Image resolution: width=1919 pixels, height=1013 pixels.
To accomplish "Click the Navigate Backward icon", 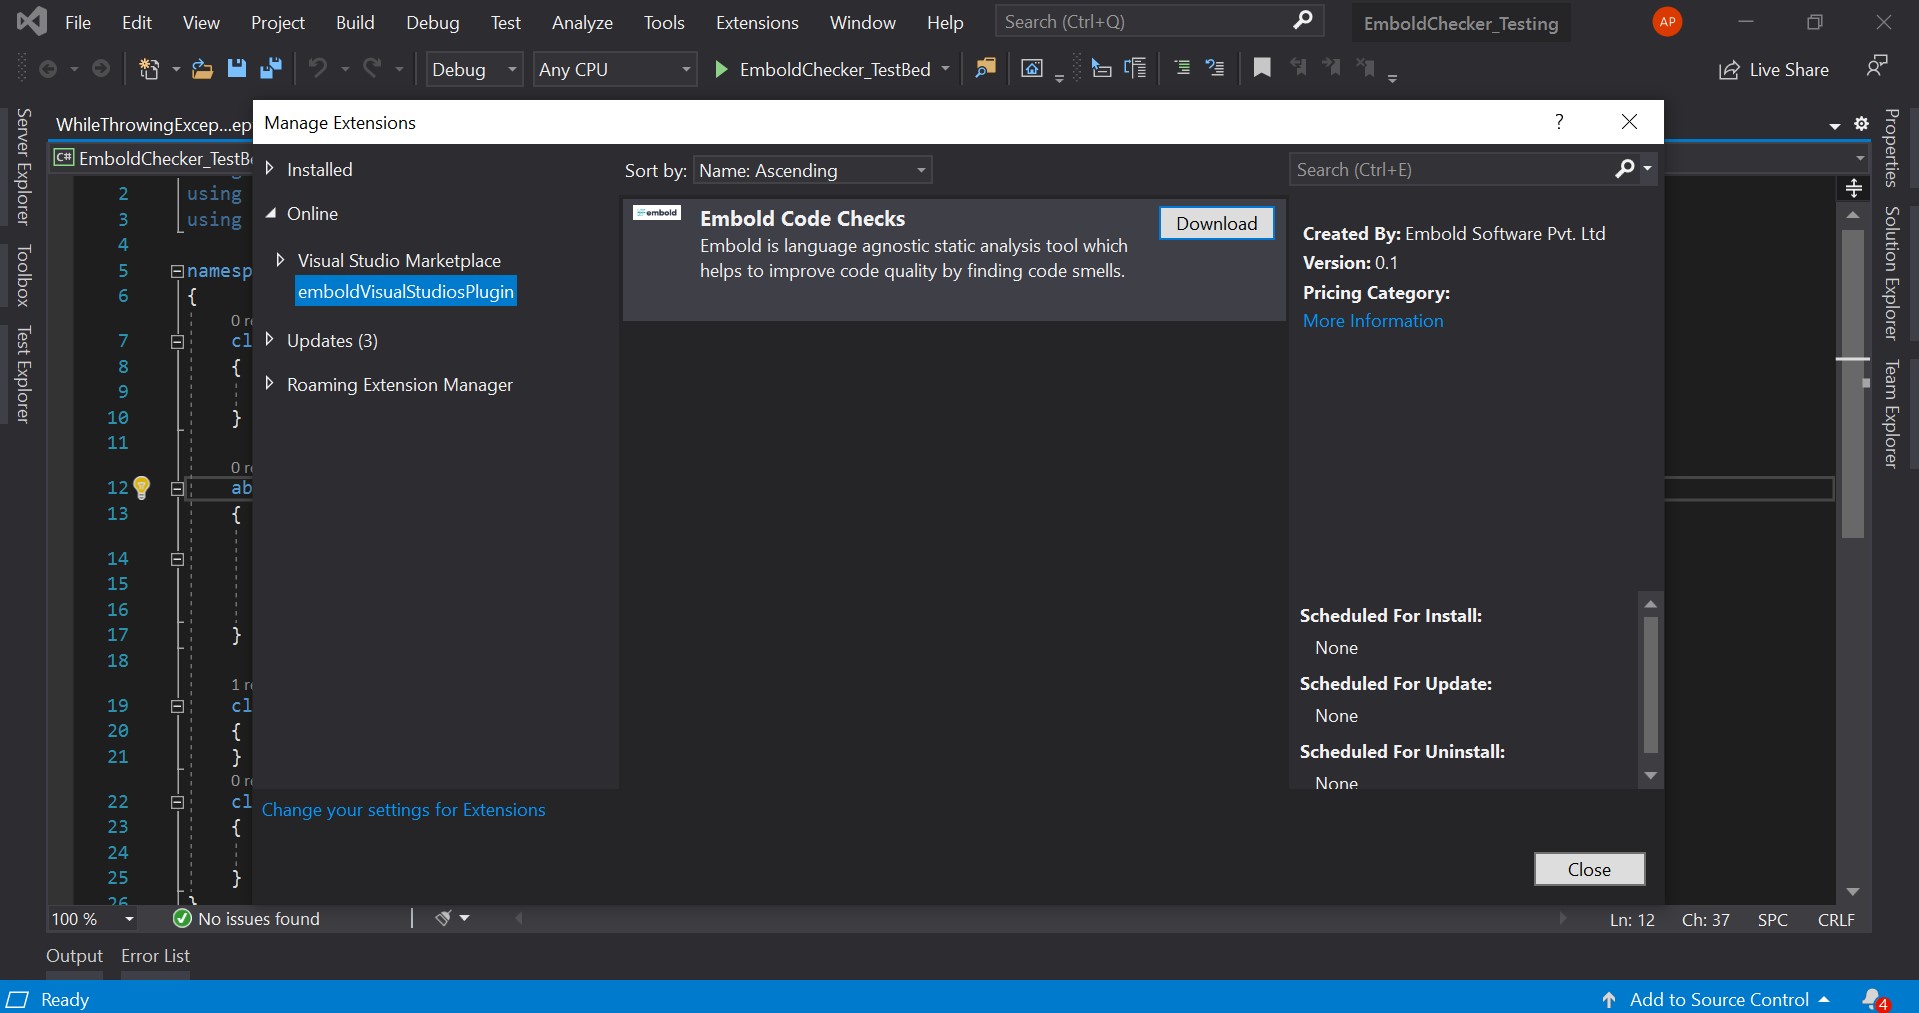I will [x=47, y=69].
